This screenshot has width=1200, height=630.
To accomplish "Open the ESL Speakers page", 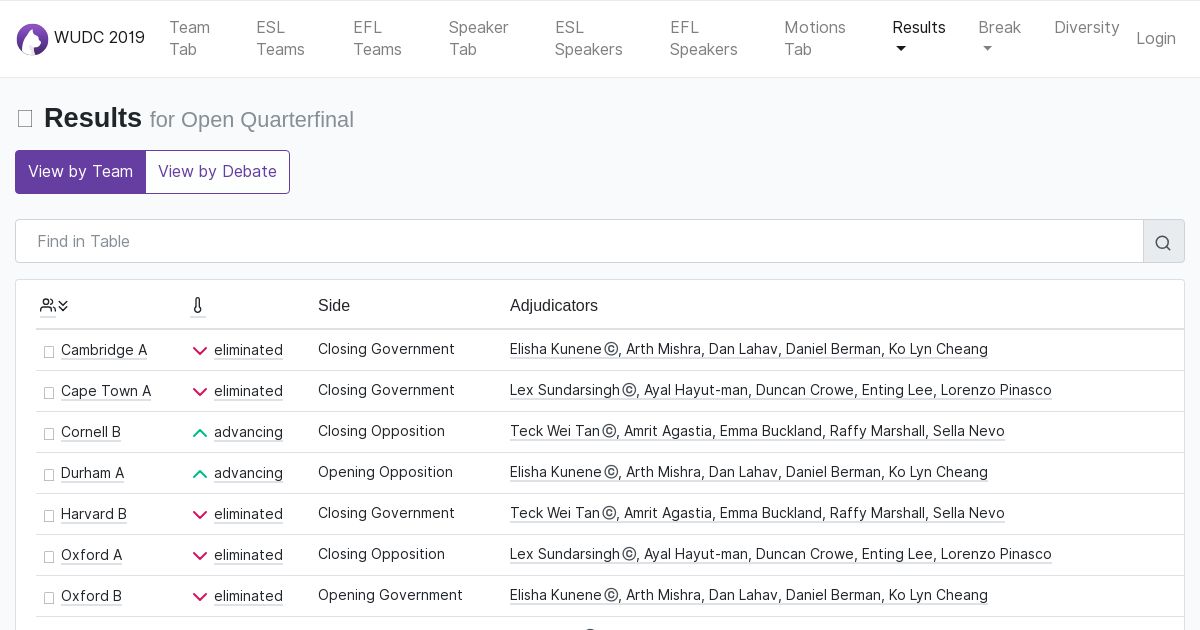I will click(589, 38).
